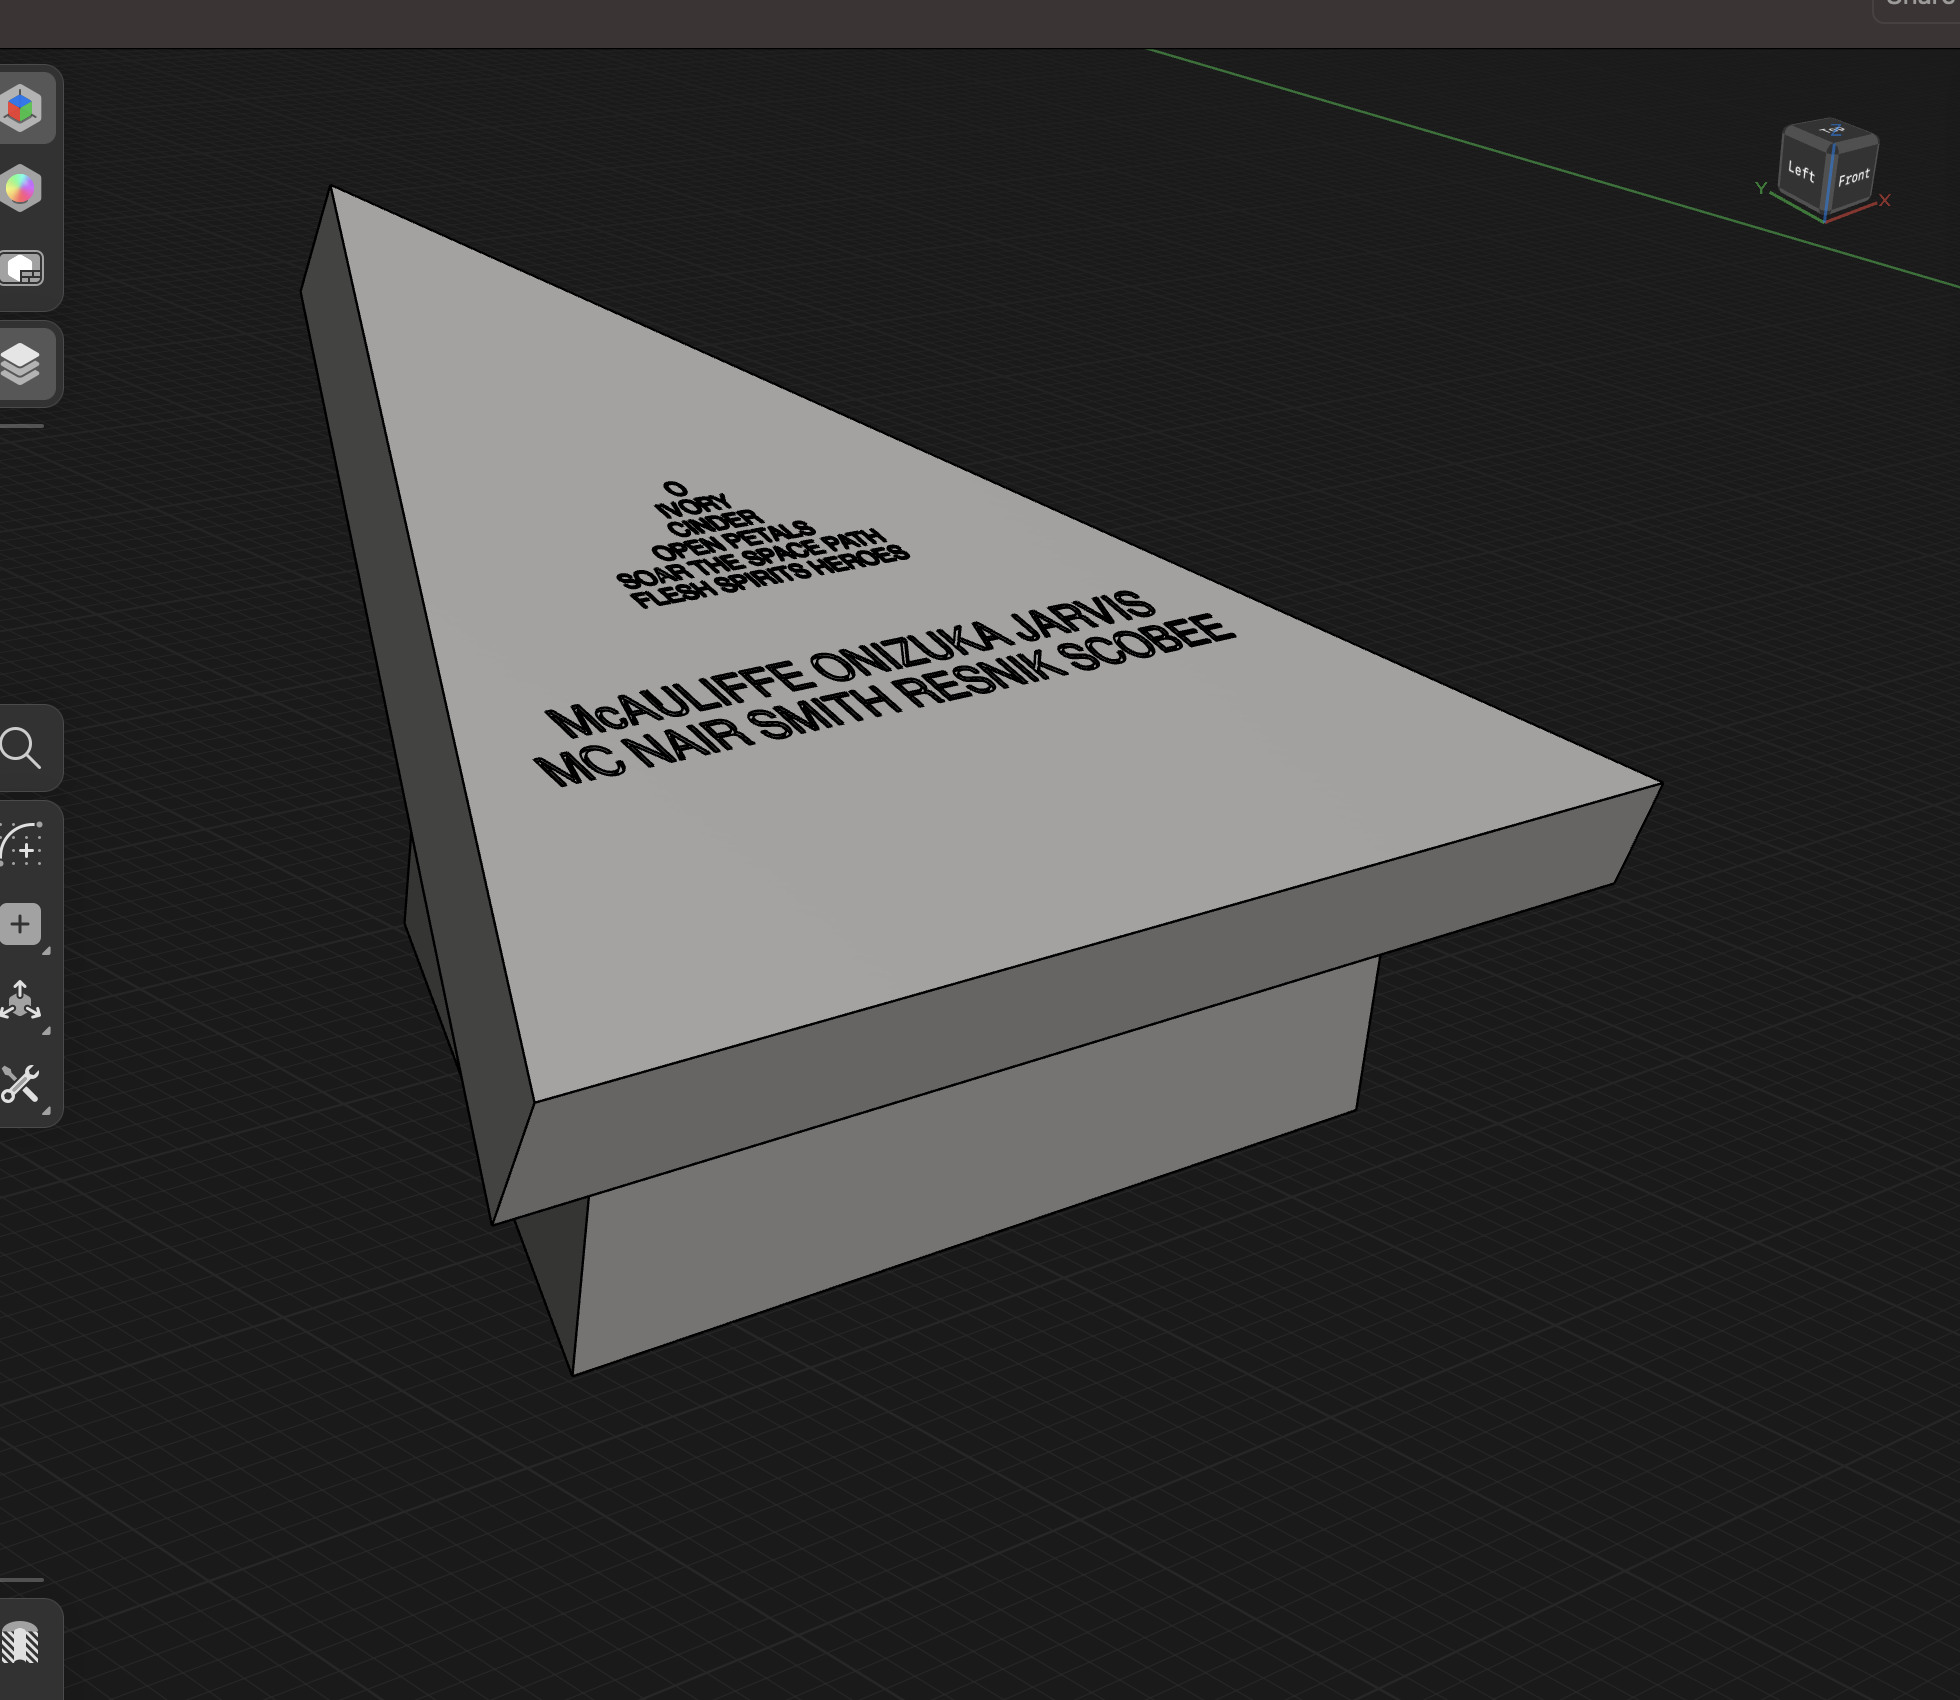
Task: Toggle the Items layers panel
Action: (x=22, y=363)
